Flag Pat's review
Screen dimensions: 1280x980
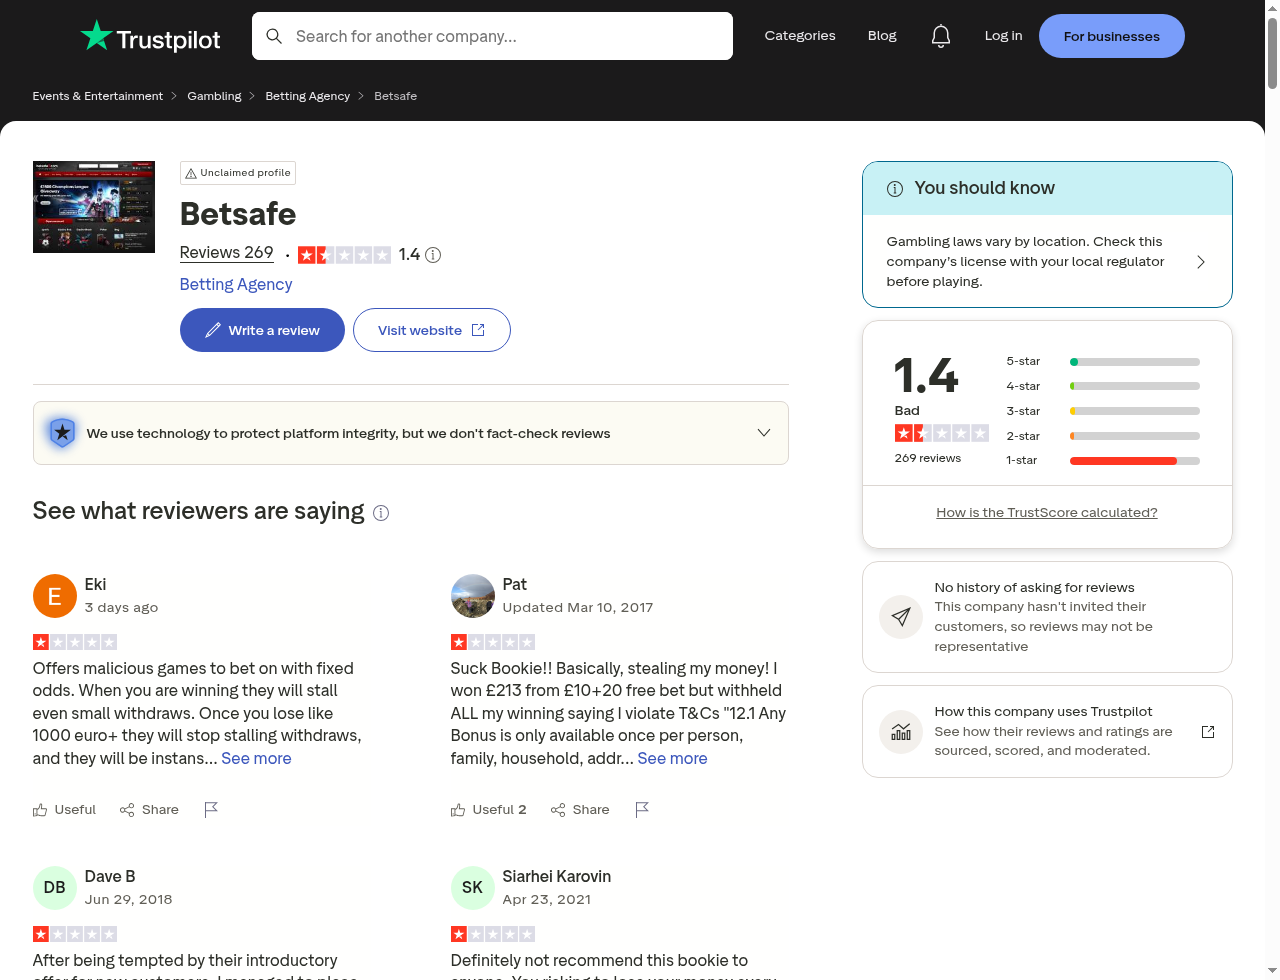pos(642,809)
